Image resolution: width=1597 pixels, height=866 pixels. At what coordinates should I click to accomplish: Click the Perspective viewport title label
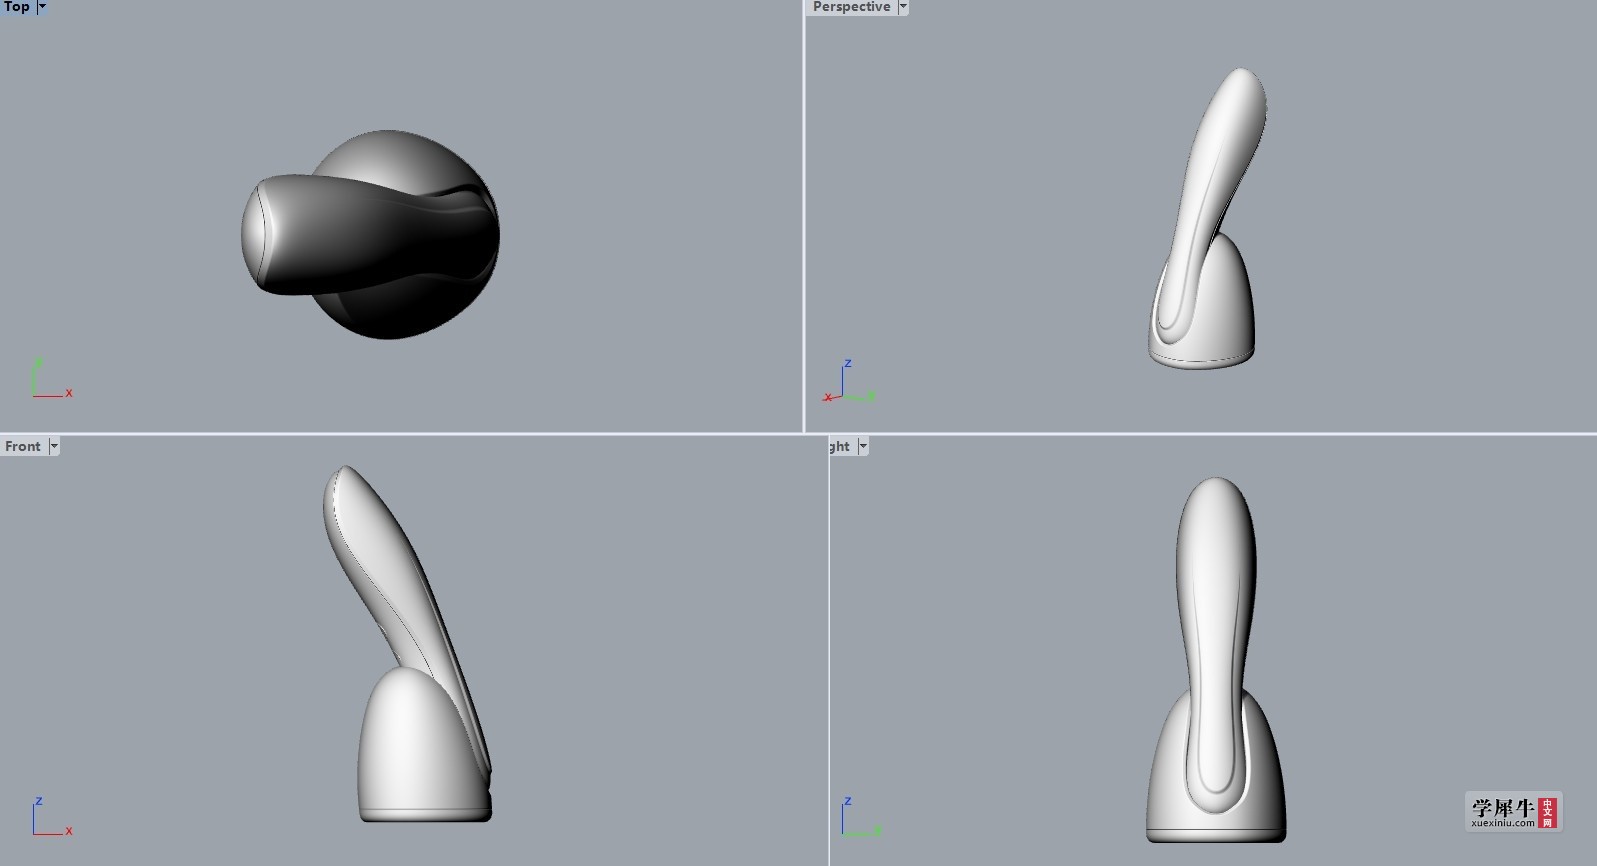pos(851,6)
